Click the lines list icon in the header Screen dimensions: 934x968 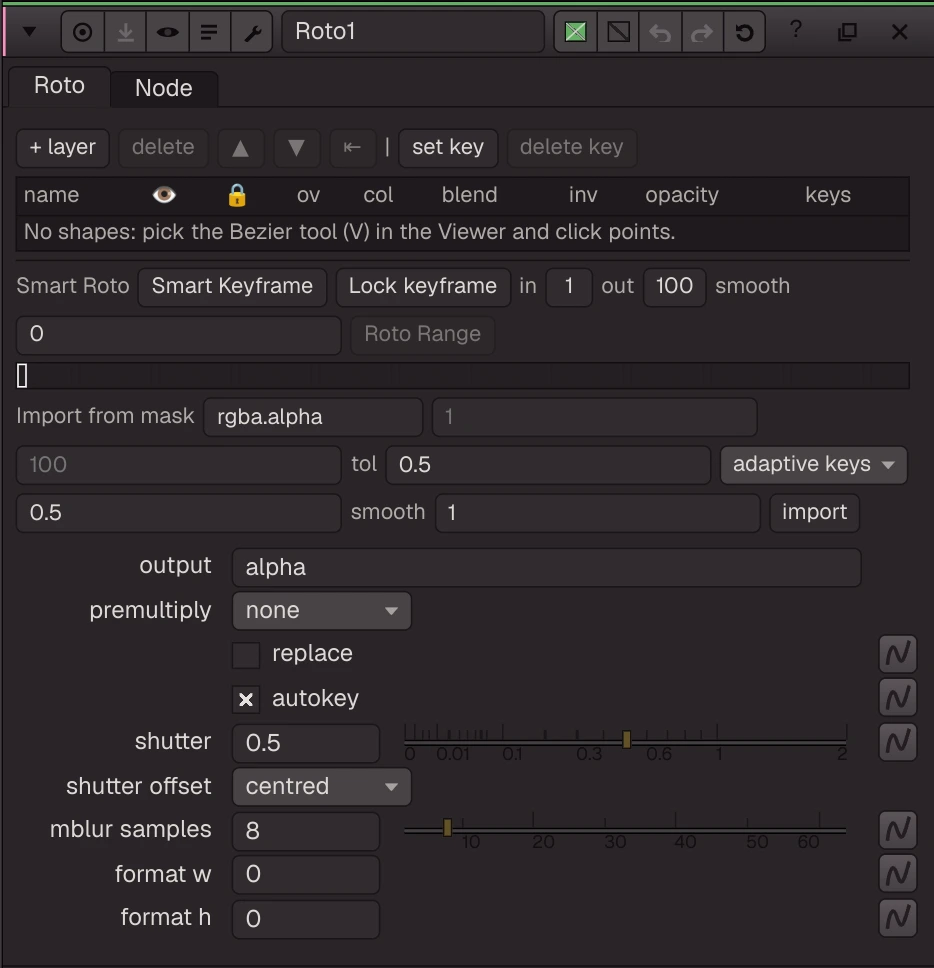pyautogui.click(x=209, y=32)
